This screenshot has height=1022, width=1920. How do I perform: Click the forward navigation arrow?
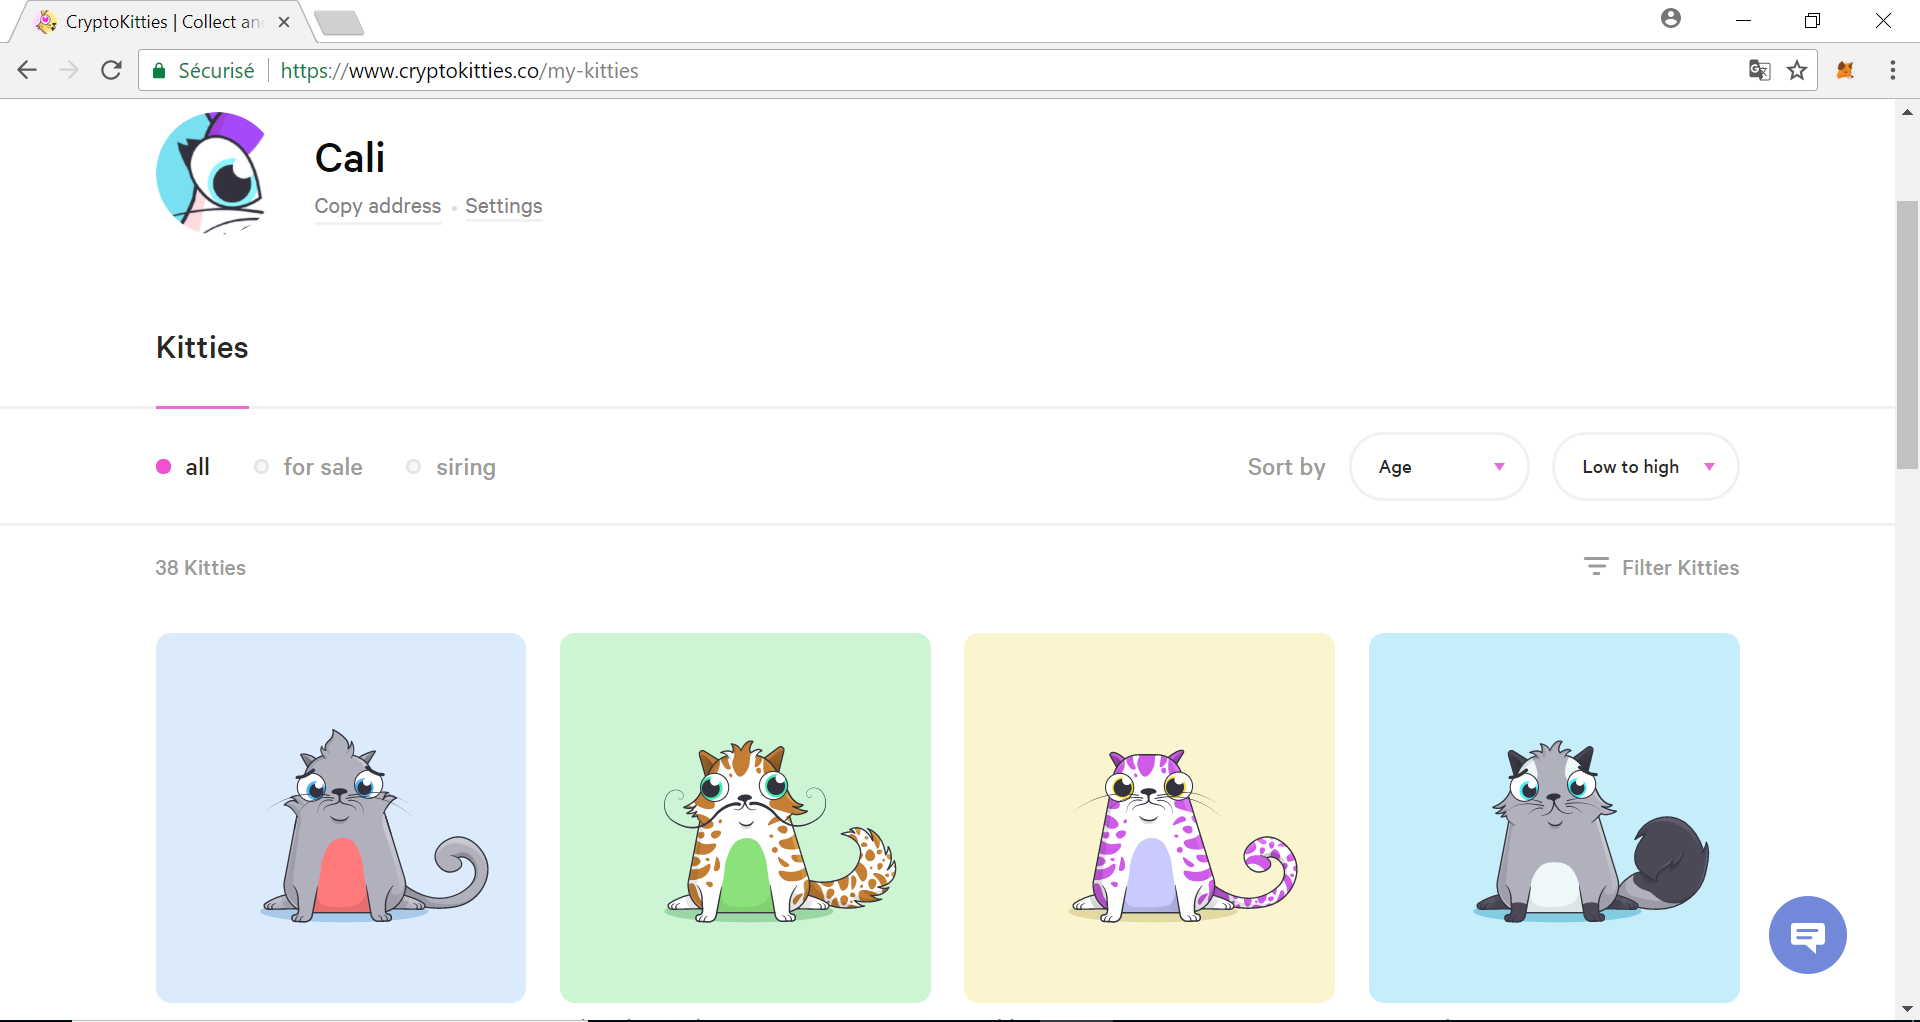(69, 70)
